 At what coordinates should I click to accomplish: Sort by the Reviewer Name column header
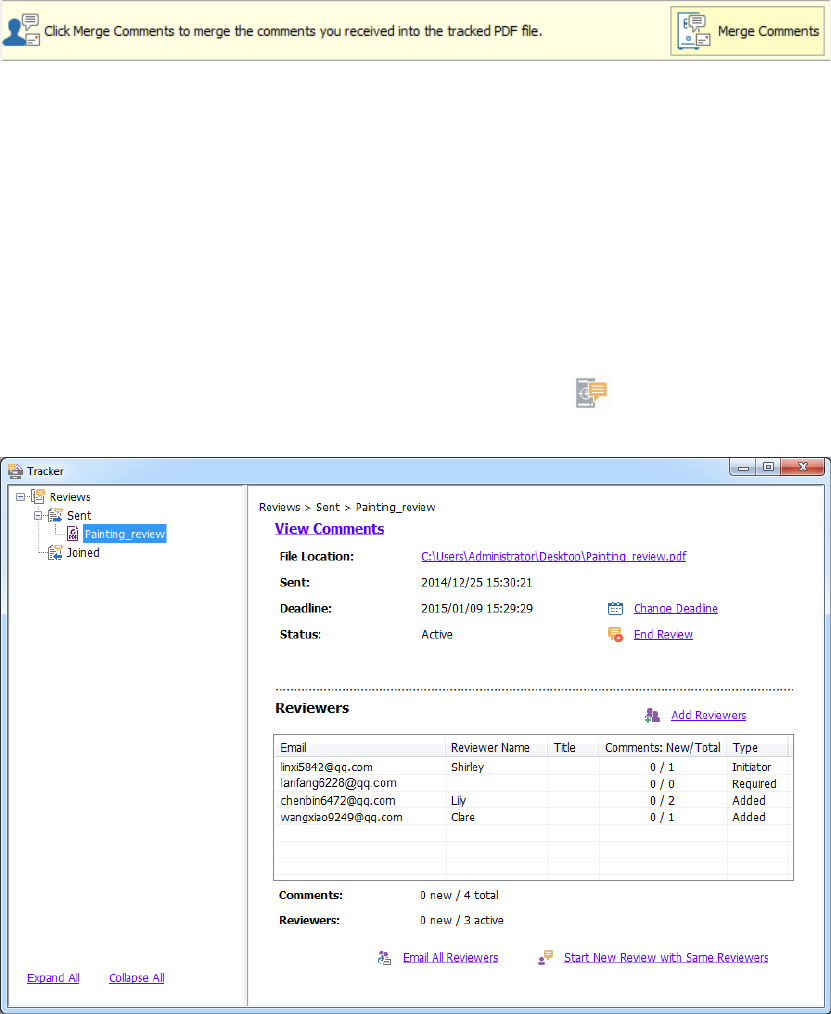pos(497,748)
